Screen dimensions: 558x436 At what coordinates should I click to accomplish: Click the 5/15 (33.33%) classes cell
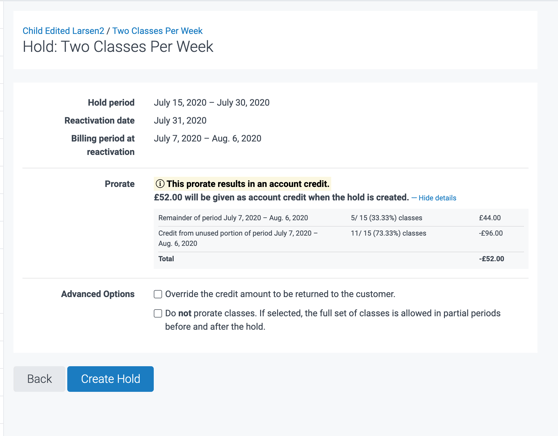(386, 218)
